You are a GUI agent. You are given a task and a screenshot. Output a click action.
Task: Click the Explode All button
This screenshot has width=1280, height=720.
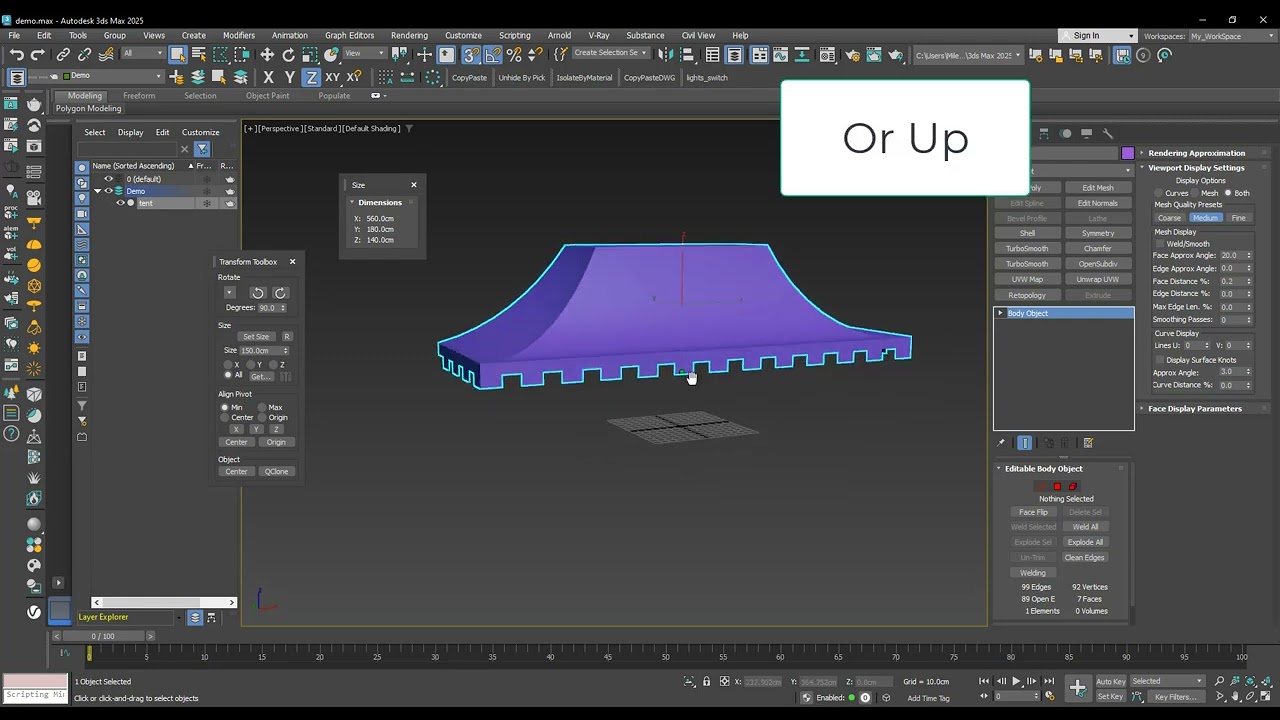pyautogui.click(x=1085, y=543)
